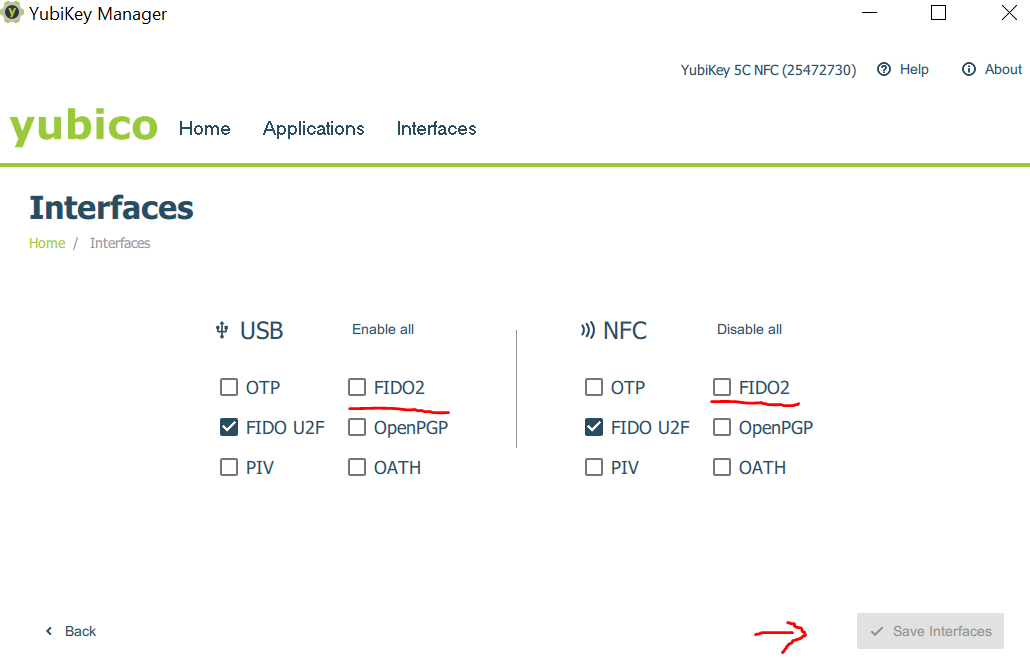Uncheck USB FIDO U2F
This screenshot has height=659, width=1030.
click(229, 427)
